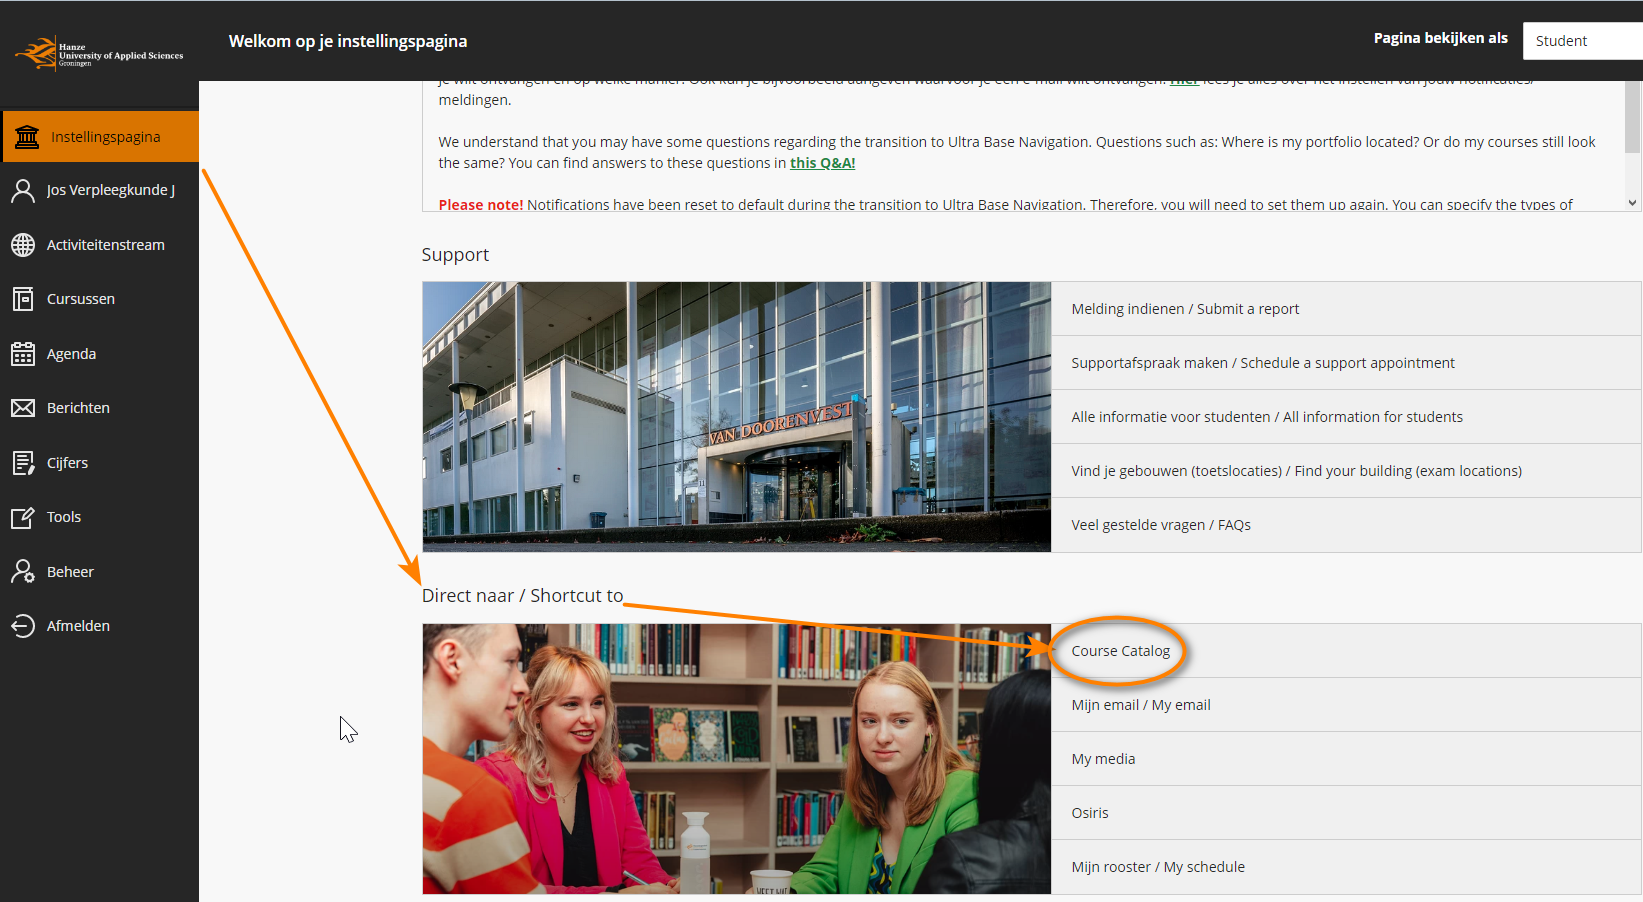1643x902 pixels.
Task: Click the Instellingspagina building icon
Action: point(27,136)
